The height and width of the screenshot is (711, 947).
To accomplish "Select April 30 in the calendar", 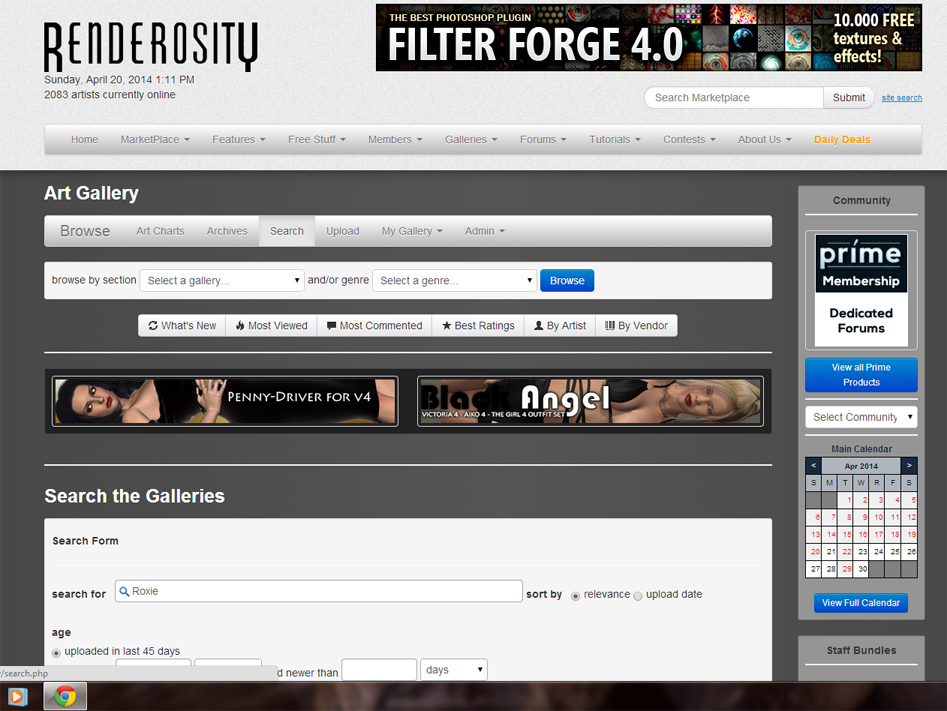I will 861,568.
